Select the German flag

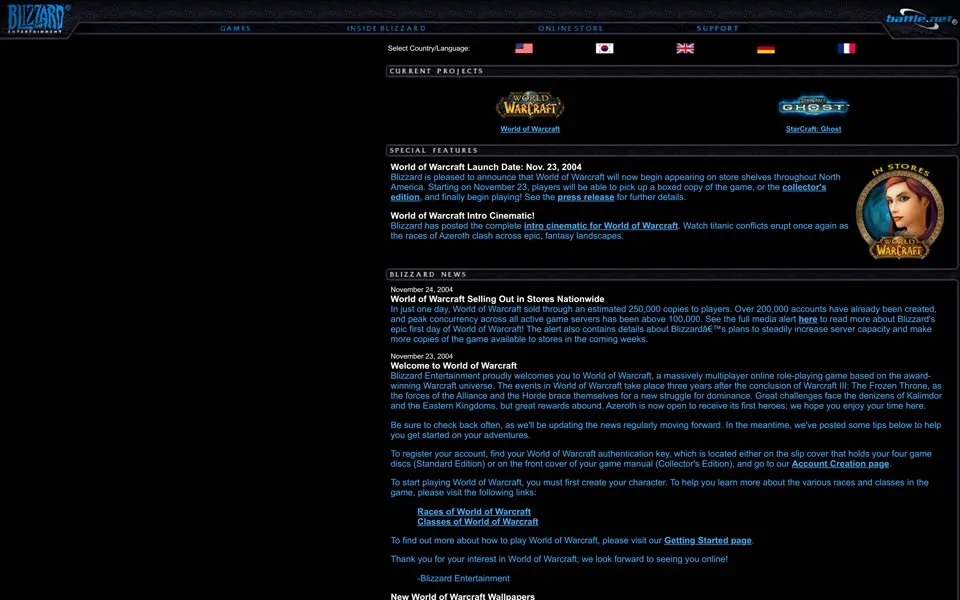[766, 48]
